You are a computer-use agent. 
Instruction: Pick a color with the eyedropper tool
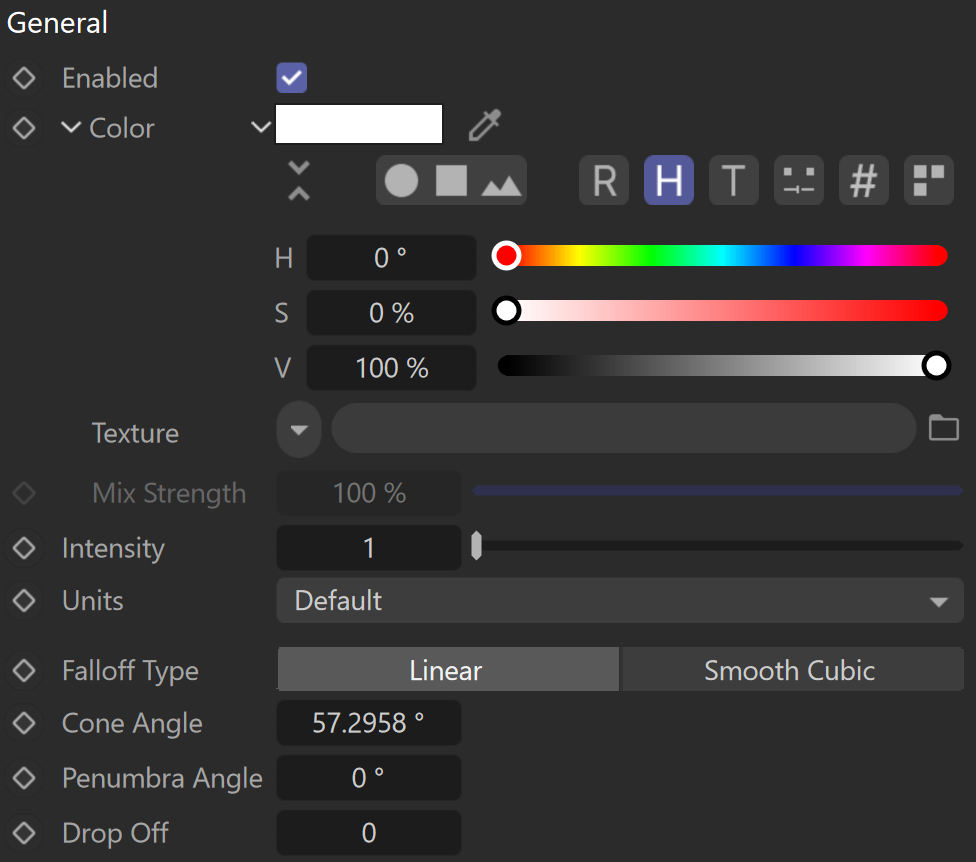(485, 124)
